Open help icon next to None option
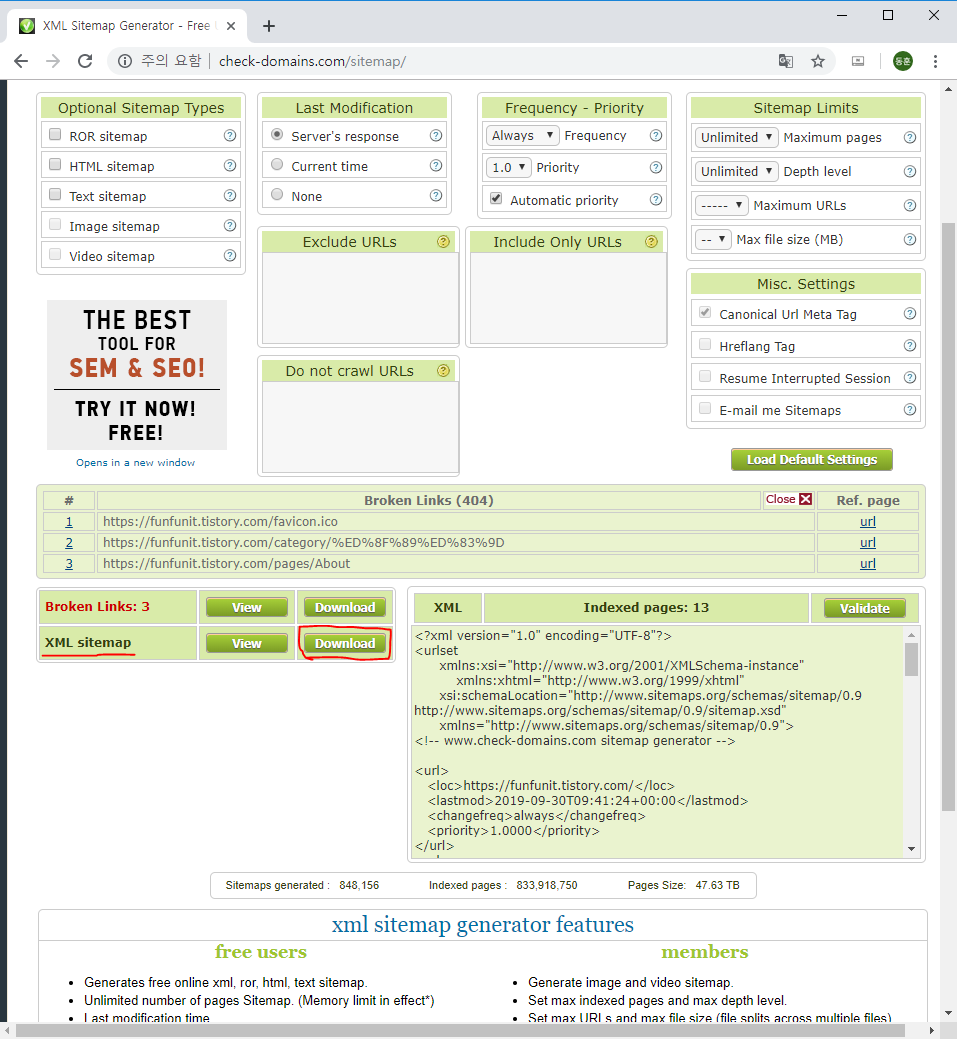957x1039 pixels. pyautogui.click(x=436, y=195)
